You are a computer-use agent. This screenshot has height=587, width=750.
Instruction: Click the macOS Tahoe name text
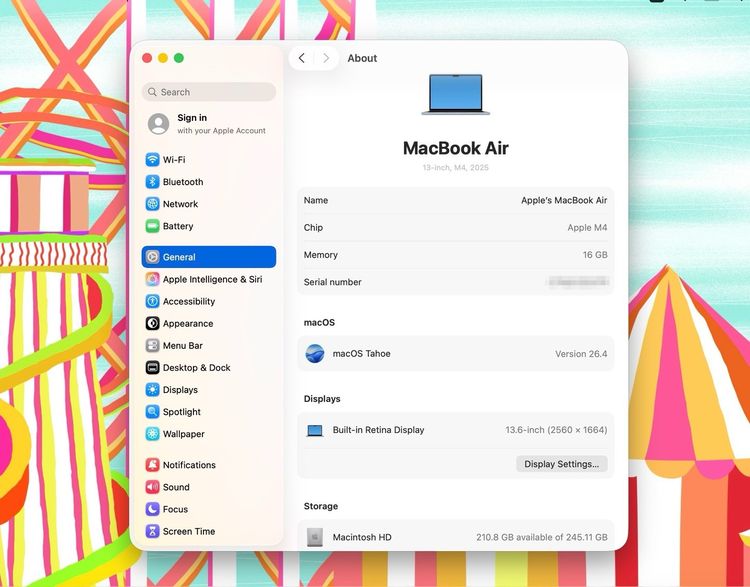click(362, 354)
